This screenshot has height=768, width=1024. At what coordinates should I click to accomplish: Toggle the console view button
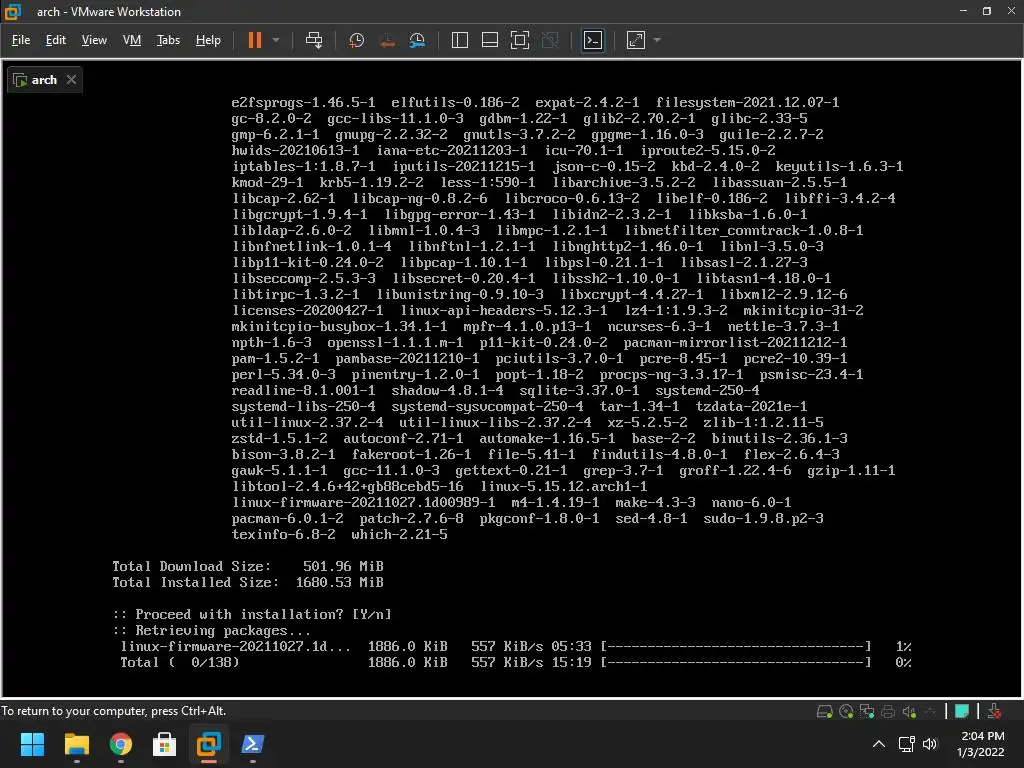coord(592,40)
